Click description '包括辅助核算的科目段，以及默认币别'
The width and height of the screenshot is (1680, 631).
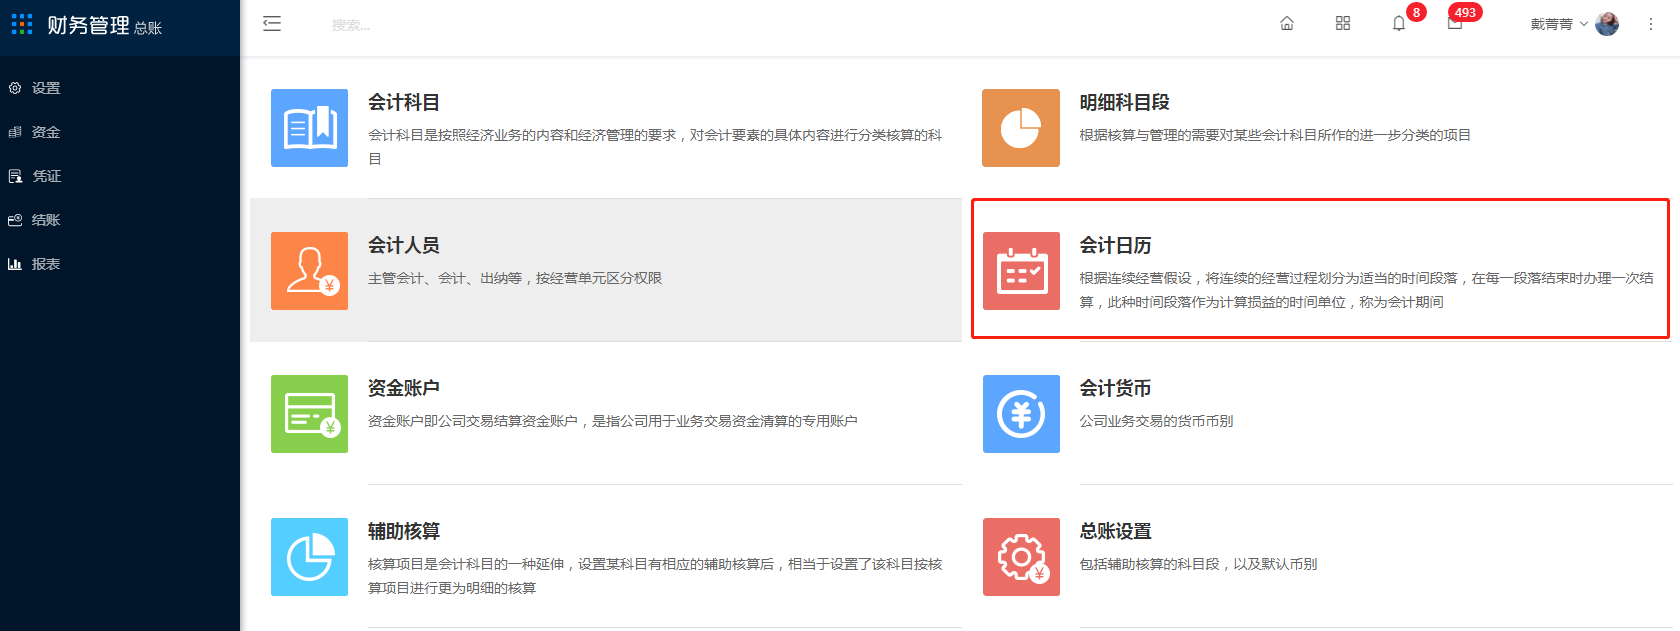click(x=1198, y=564)
